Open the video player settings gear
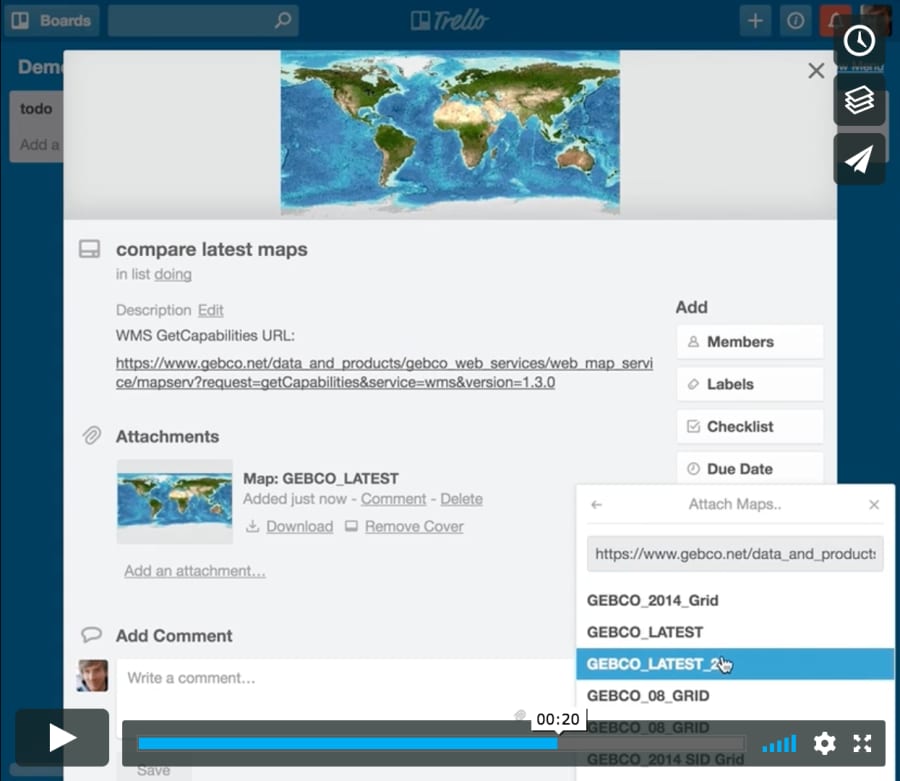Viewport: 900px width, 781px height. point(823,743)
